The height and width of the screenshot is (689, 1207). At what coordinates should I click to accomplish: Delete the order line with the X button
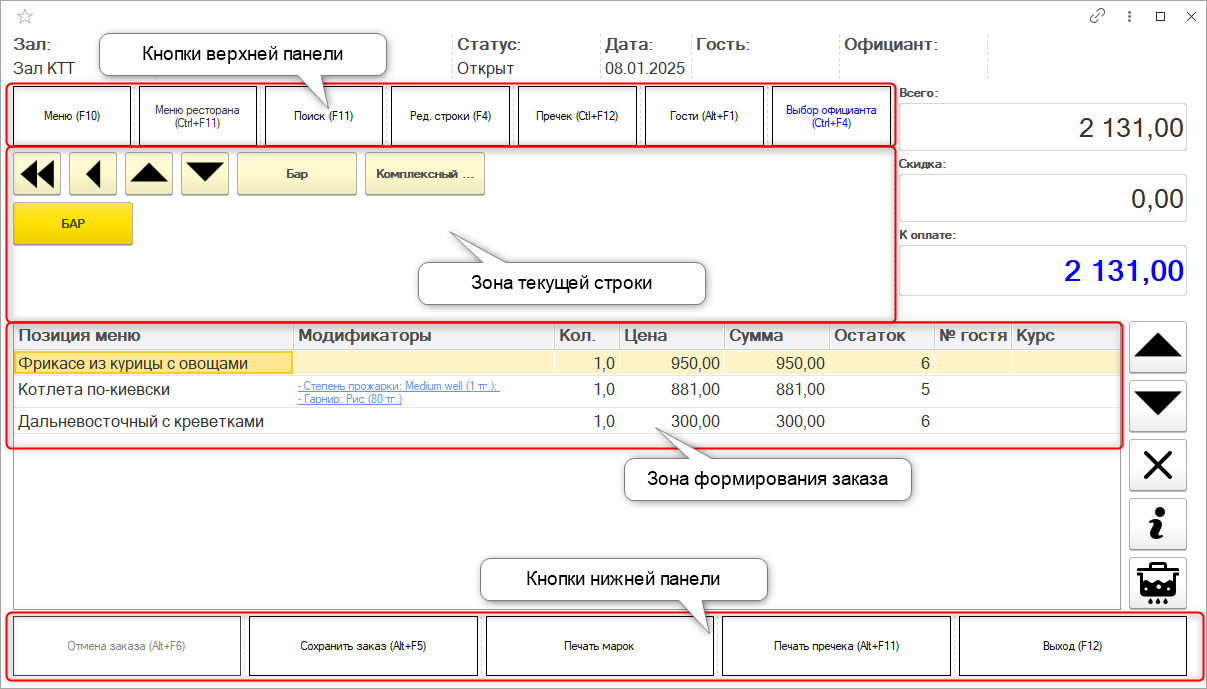[x=1157, y=465]
